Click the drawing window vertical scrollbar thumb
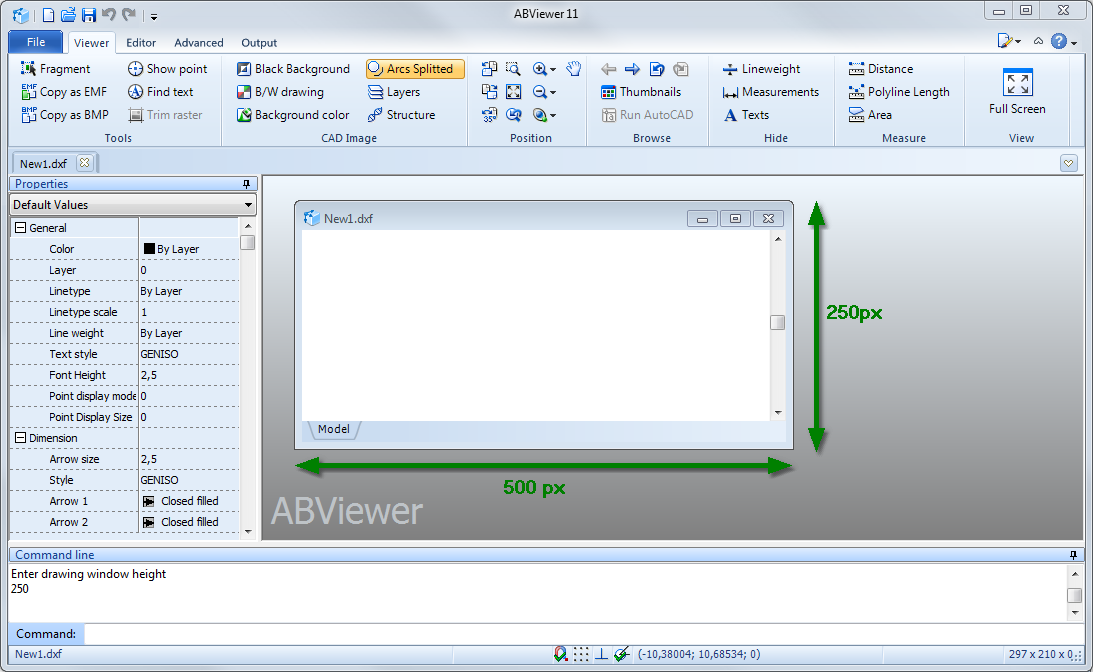1093x672 pixels. coord(777,323)
